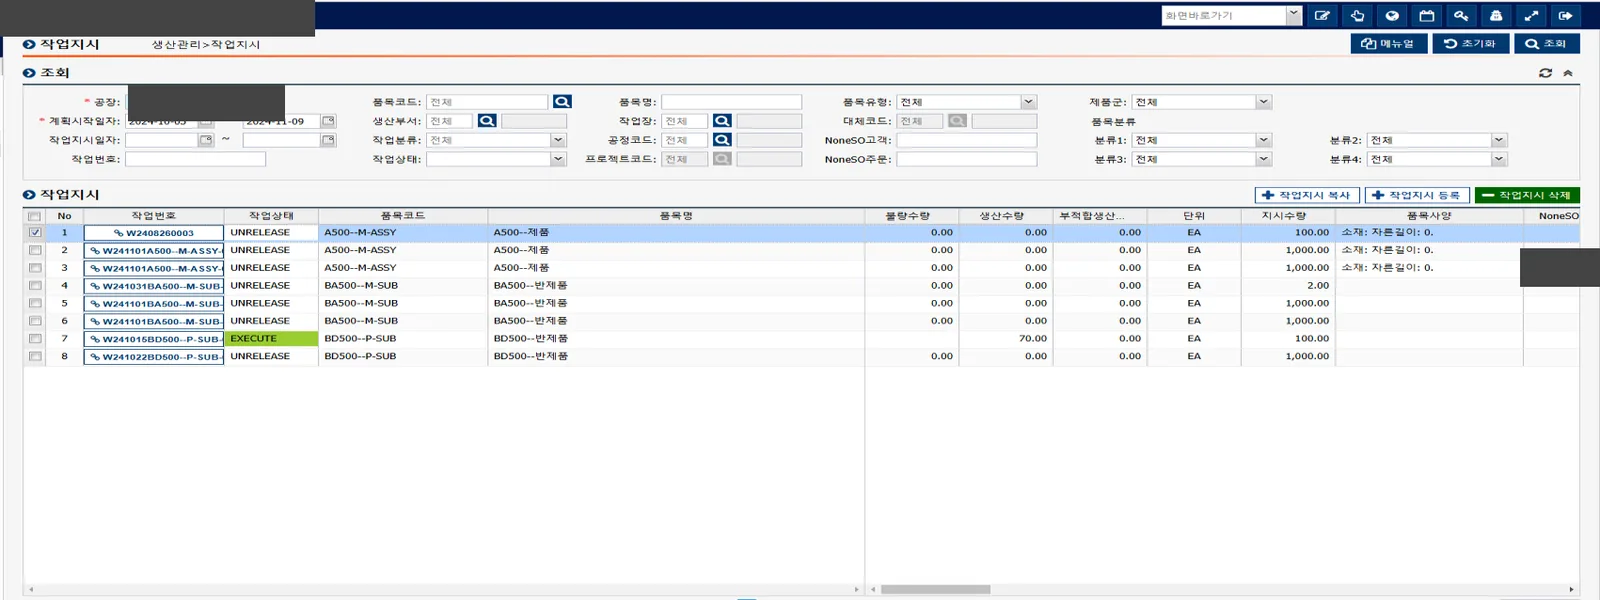
Task: Collapse the 조회 section with double chevron
Action: (x=1568, y=73)
